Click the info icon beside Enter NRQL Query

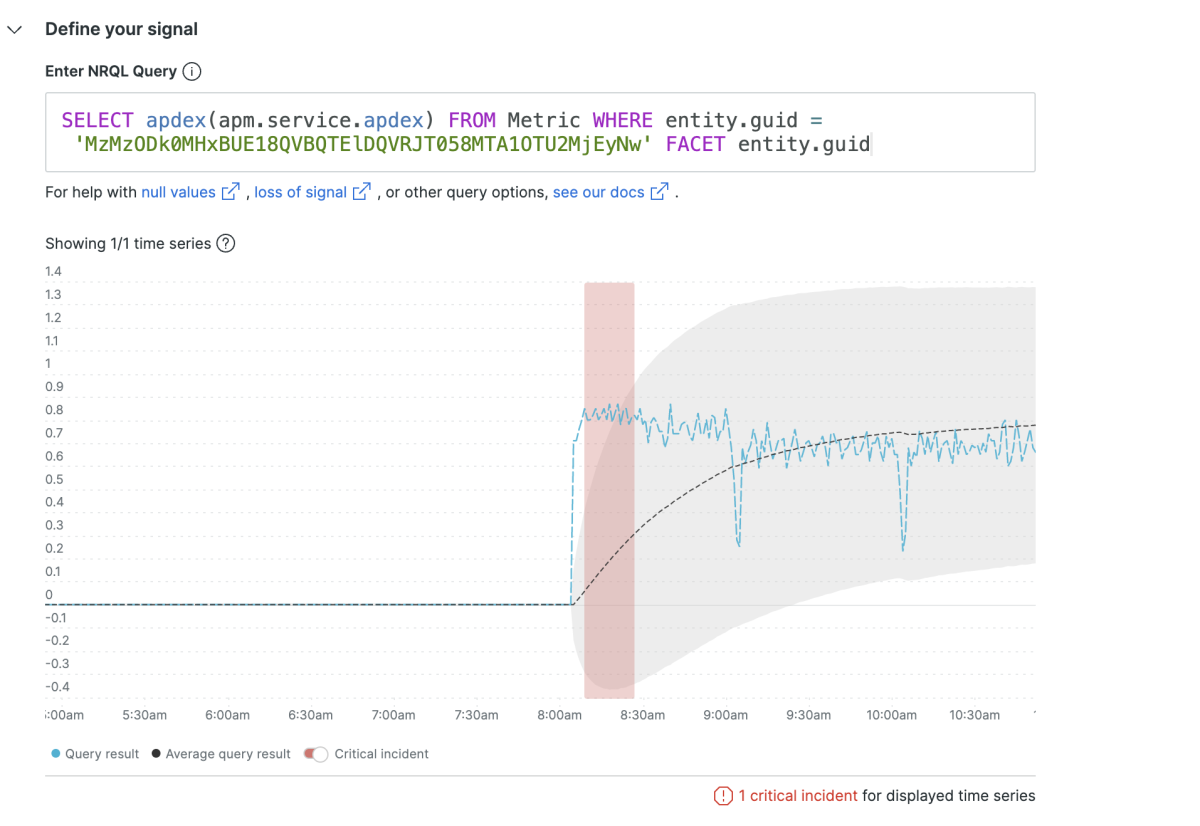click(x=192, y=71)
